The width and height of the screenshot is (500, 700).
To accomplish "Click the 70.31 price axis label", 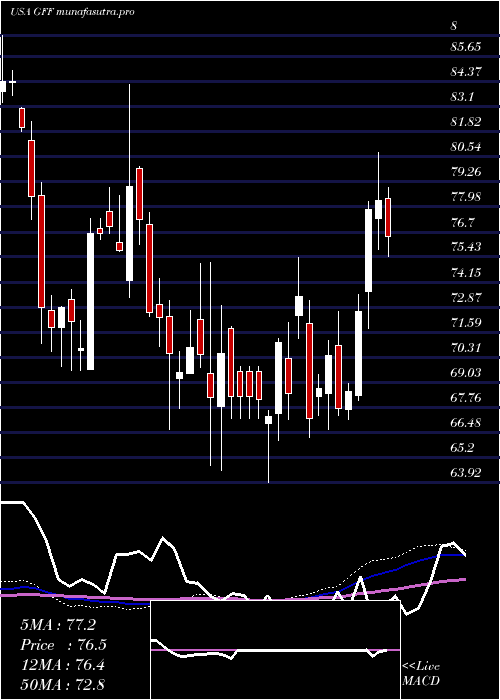I will (466, 347).
